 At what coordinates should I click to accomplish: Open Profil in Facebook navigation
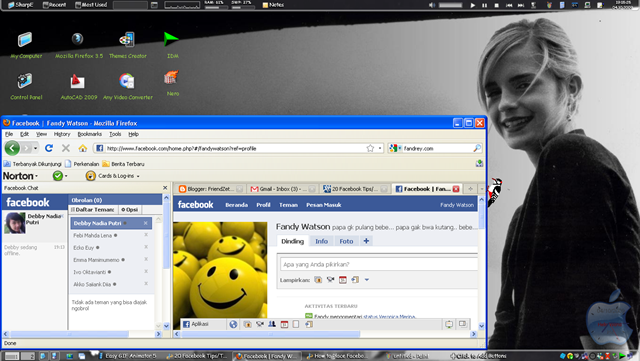coord(263,205)
